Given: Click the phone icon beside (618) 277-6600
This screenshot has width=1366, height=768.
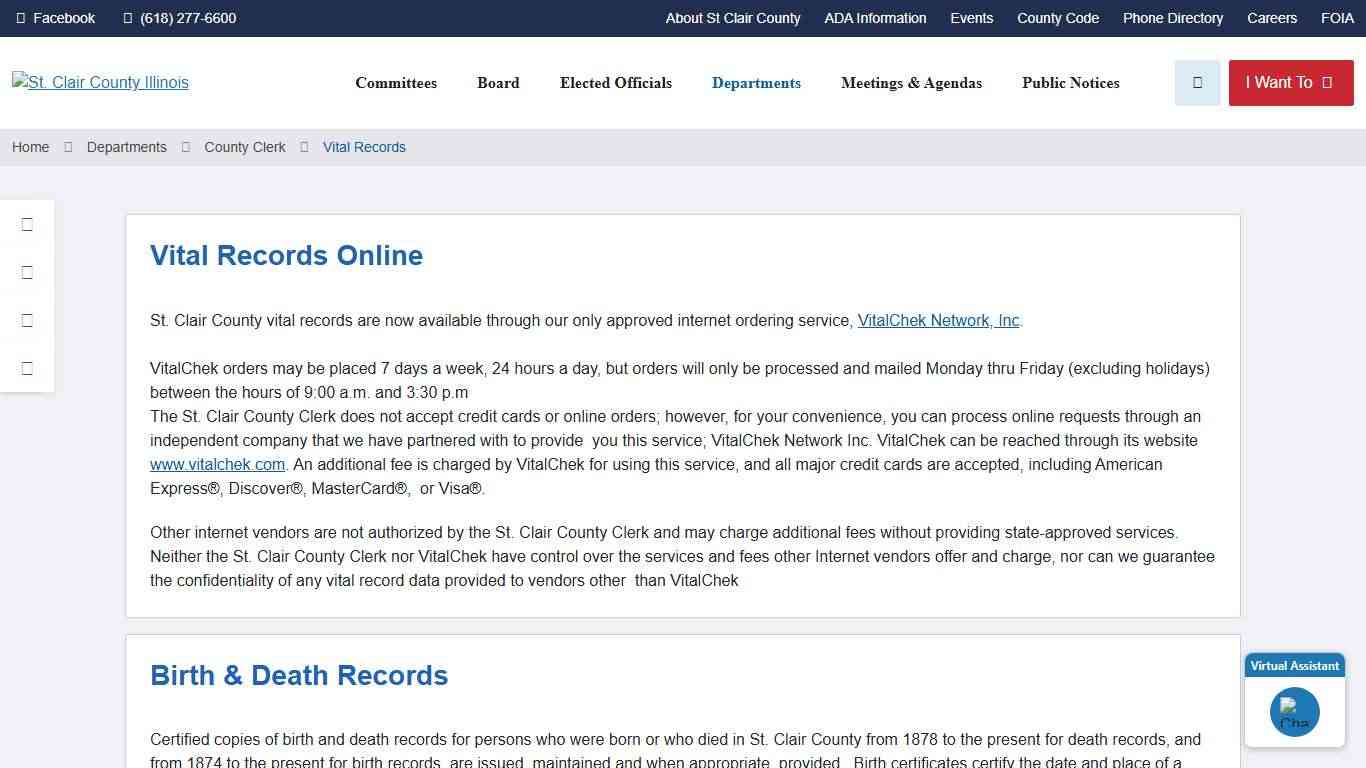Looking at the screenshot, I should pos(127,17).
